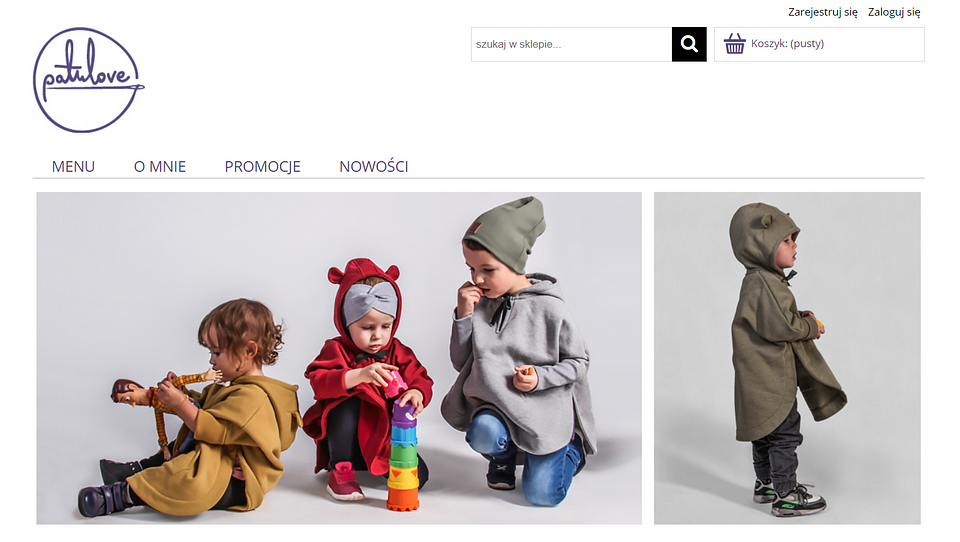Screen dimensions: 960x542
Task: Open the "Zarejestruj się" registration link
Action: (822, 12)
